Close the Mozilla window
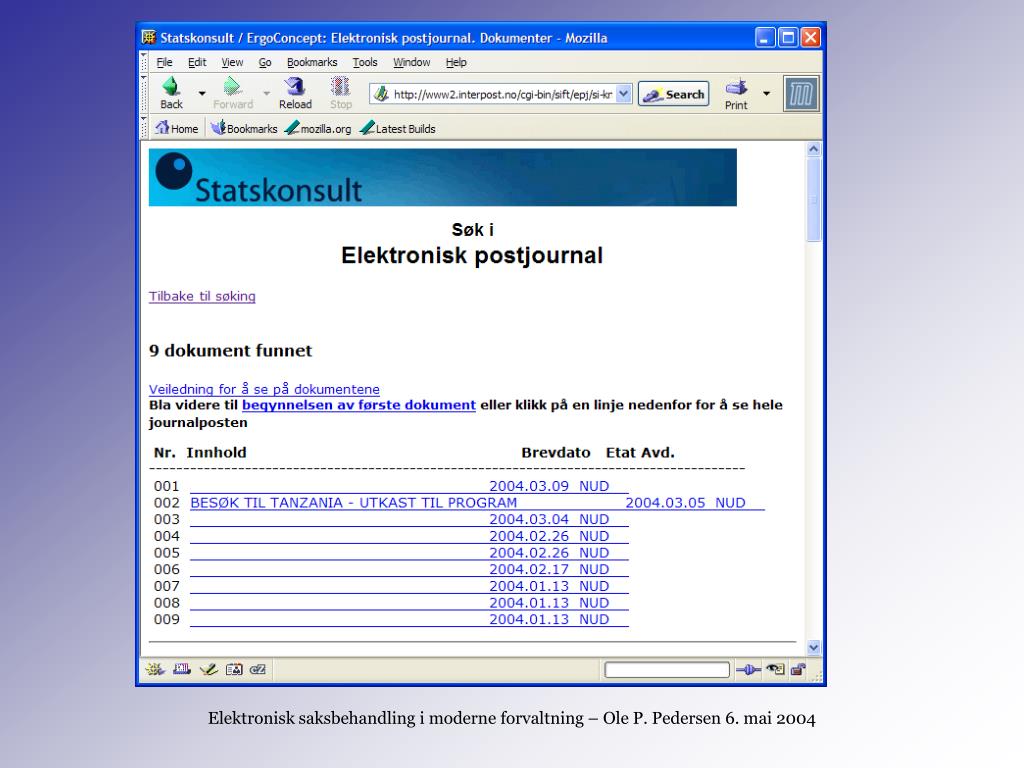The height and width of the screenshot is (768, 1024). [x=810, y=37]
